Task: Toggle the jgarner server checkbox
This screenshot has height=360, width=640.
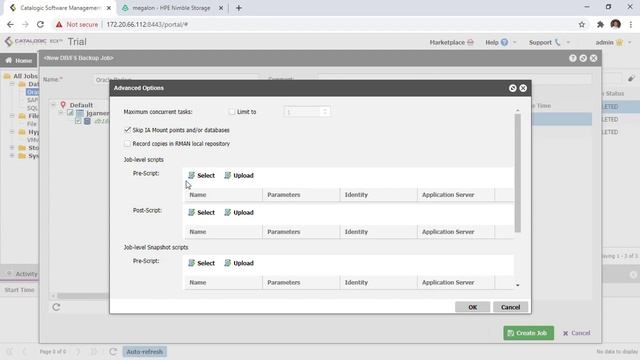Action: pyautogui.click(x=70, y=113)
